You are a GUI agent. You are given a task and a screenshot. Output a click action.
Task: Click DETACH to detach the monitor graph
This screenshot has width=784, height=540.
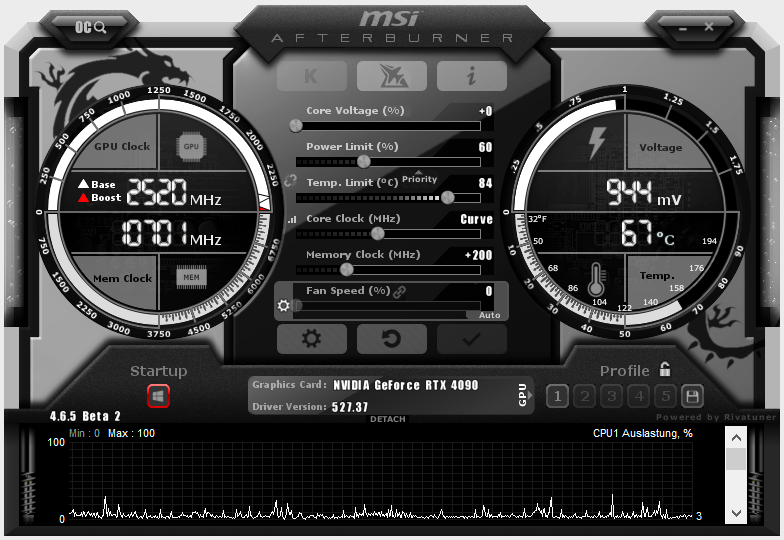[x=388, y=419]
